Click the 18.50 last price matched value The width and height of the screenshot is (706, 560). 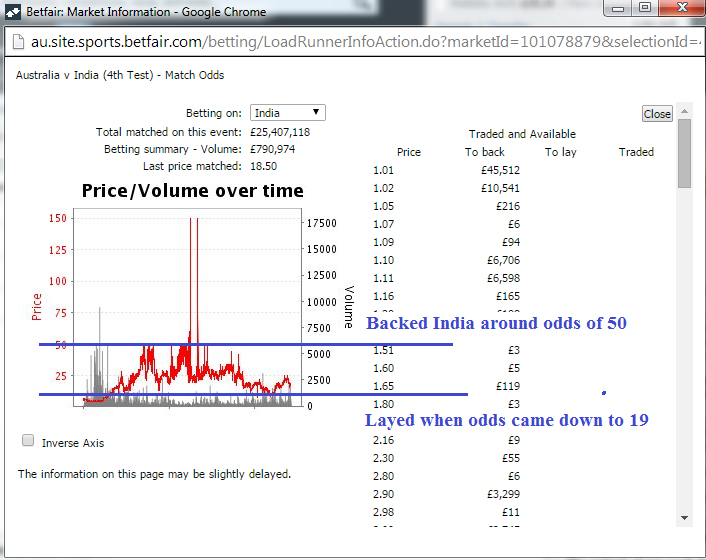(x=263, y=166)
